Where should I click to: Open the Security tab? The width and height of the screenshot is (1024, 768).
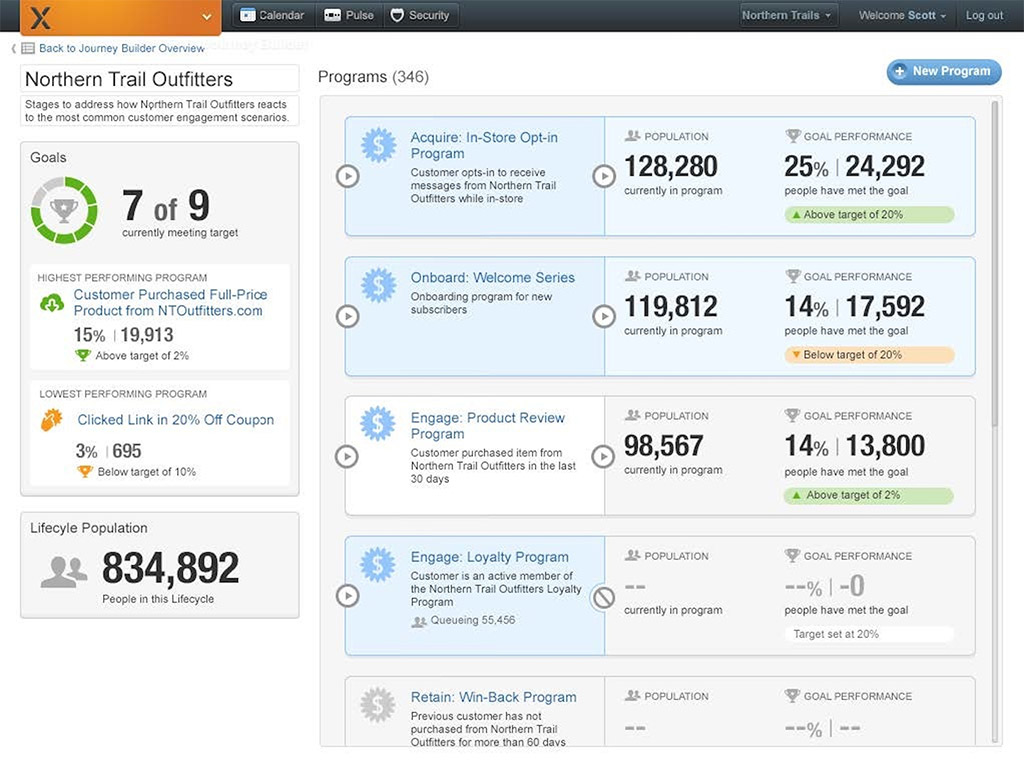(x=421, y=15)
